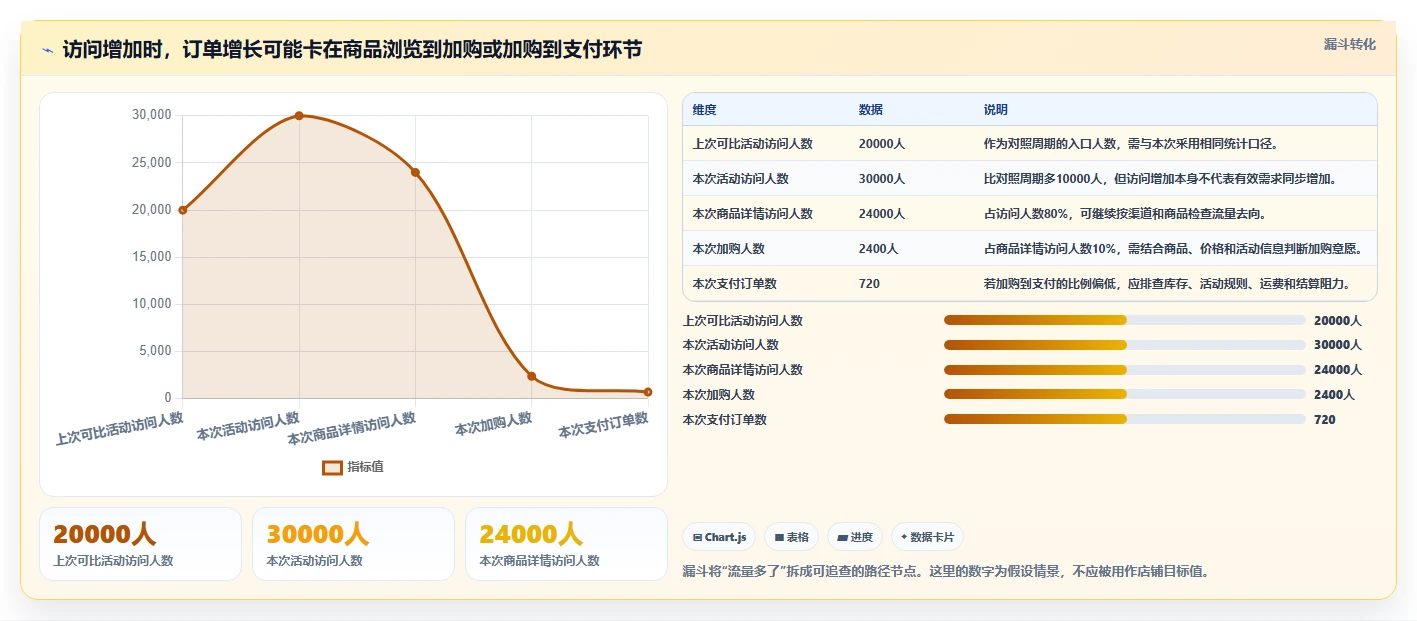Select the 表格 chip
The height and width of the screenshot is (621, 1417).
coord(791,537)
